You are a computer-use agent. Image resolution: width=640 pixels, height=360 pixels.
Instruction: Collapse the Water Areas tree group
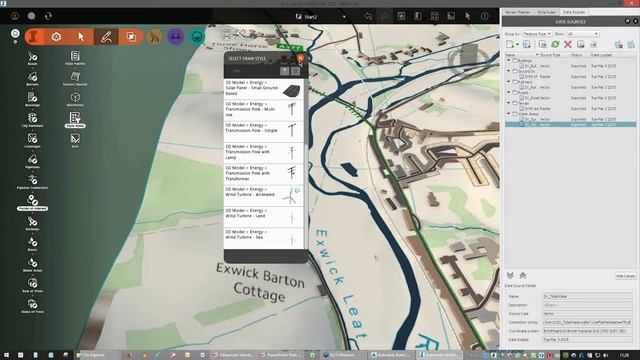pyautogui.click(x=509, y=114)
